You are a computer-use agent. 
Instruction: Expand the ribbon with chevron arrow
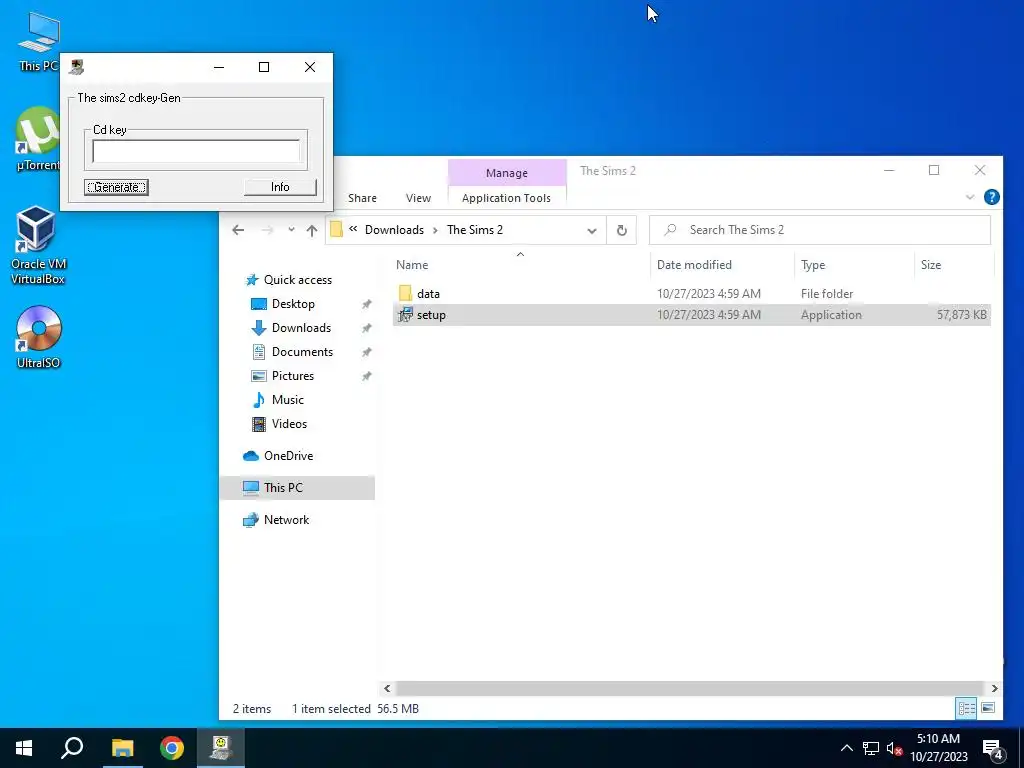pos(970,197)
